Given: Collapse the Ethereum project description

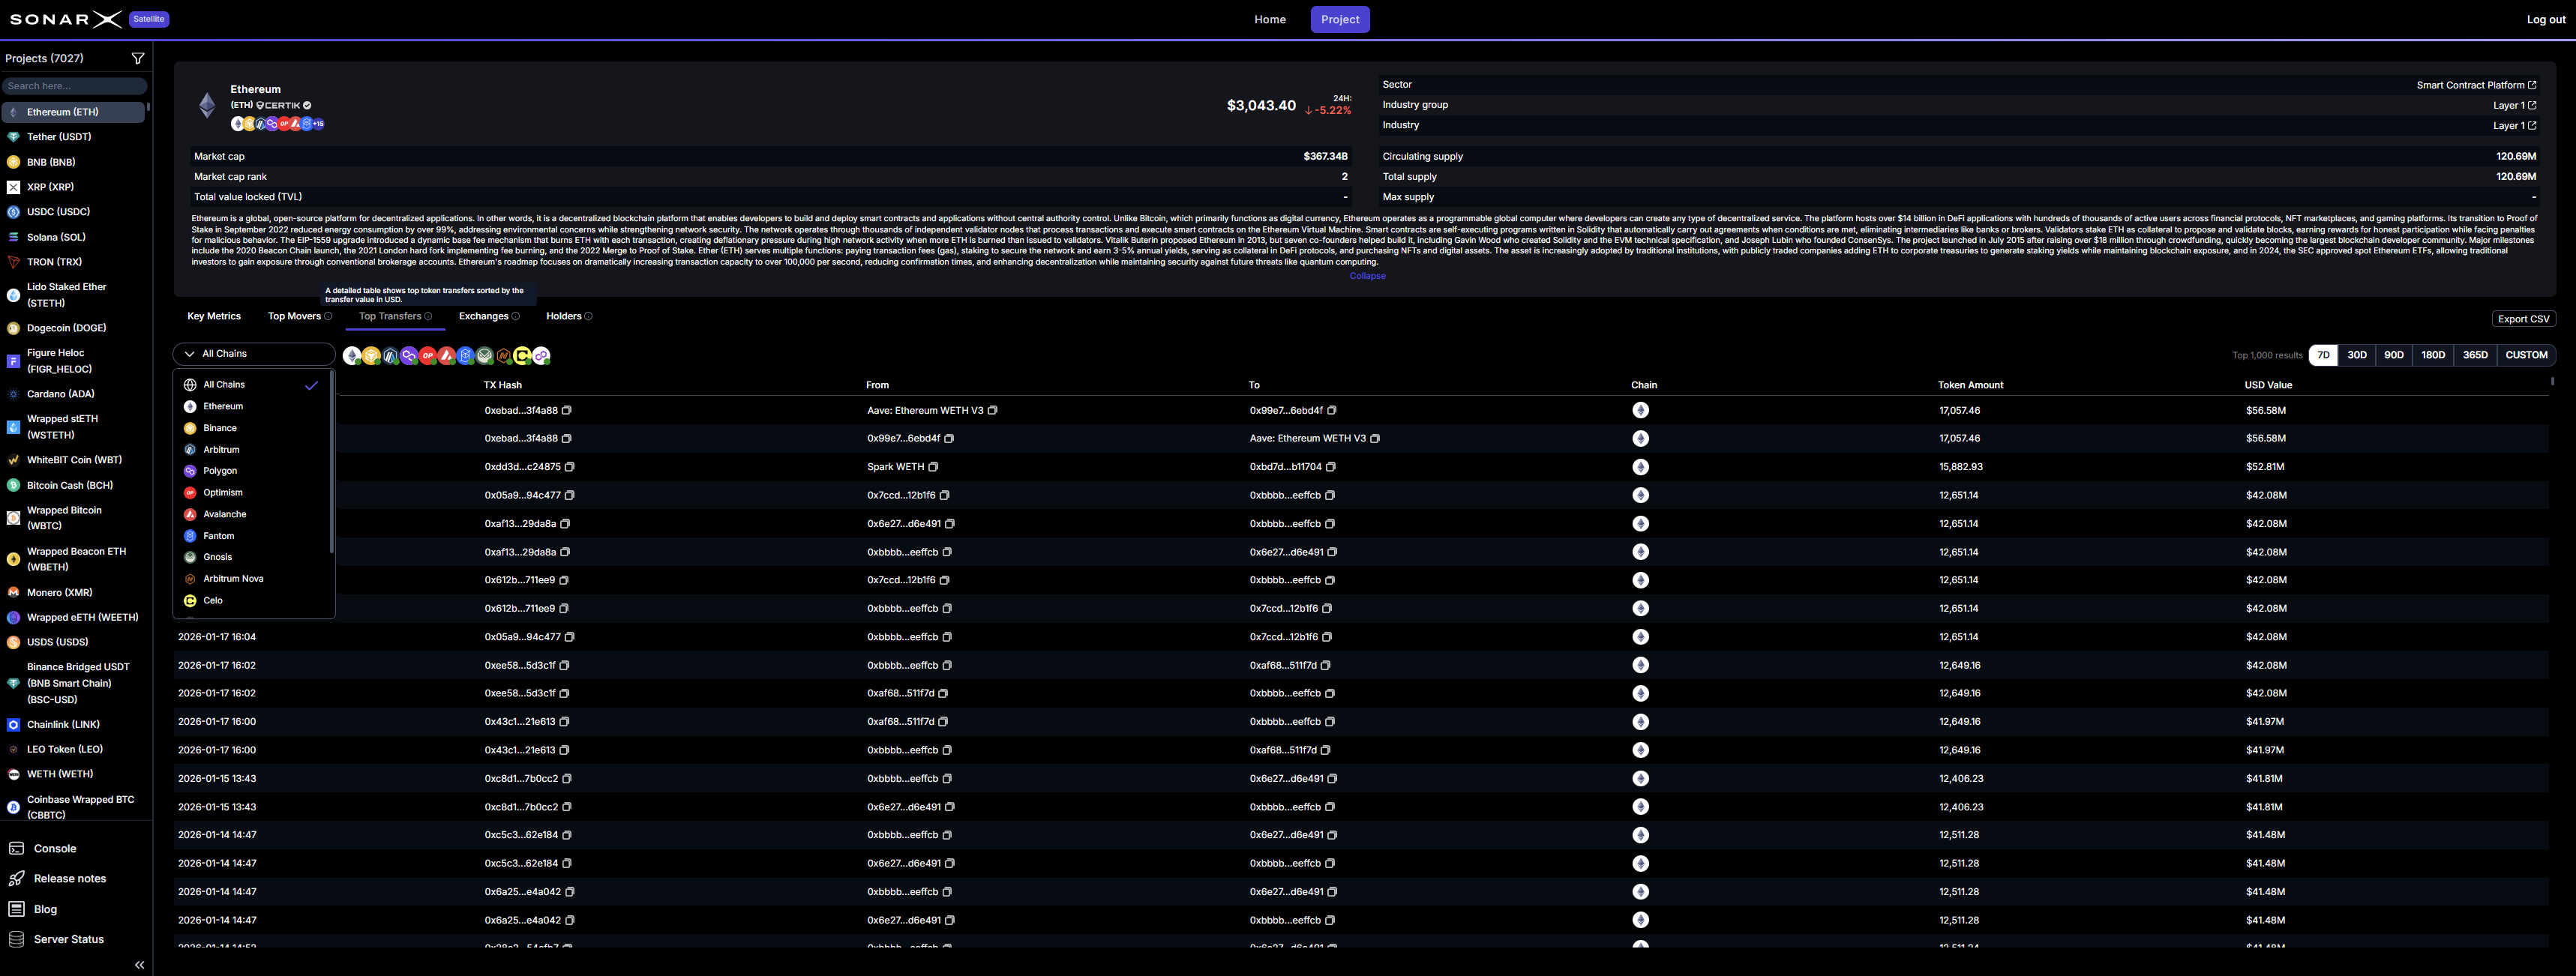Looking at the screenshot, I should click(x=1367, y=275).
